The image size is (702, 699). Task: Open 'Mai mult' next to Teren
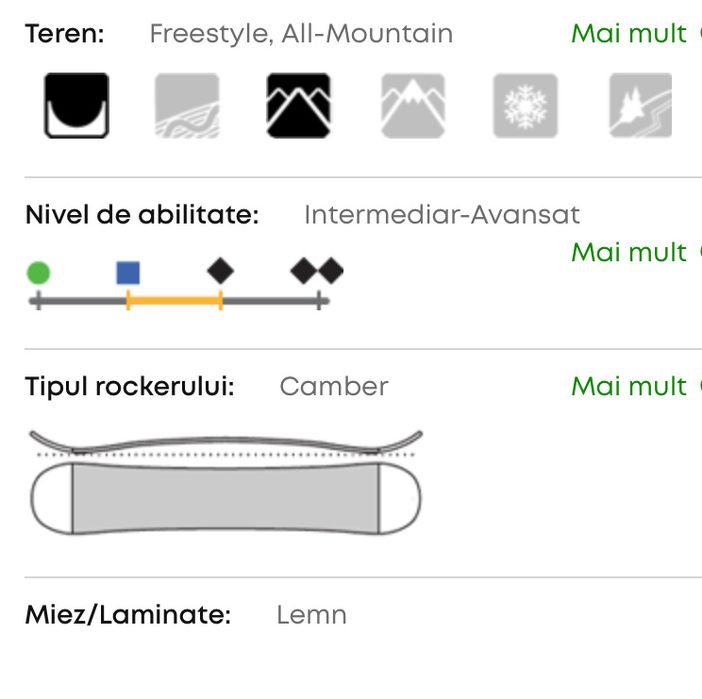point(629,34)
